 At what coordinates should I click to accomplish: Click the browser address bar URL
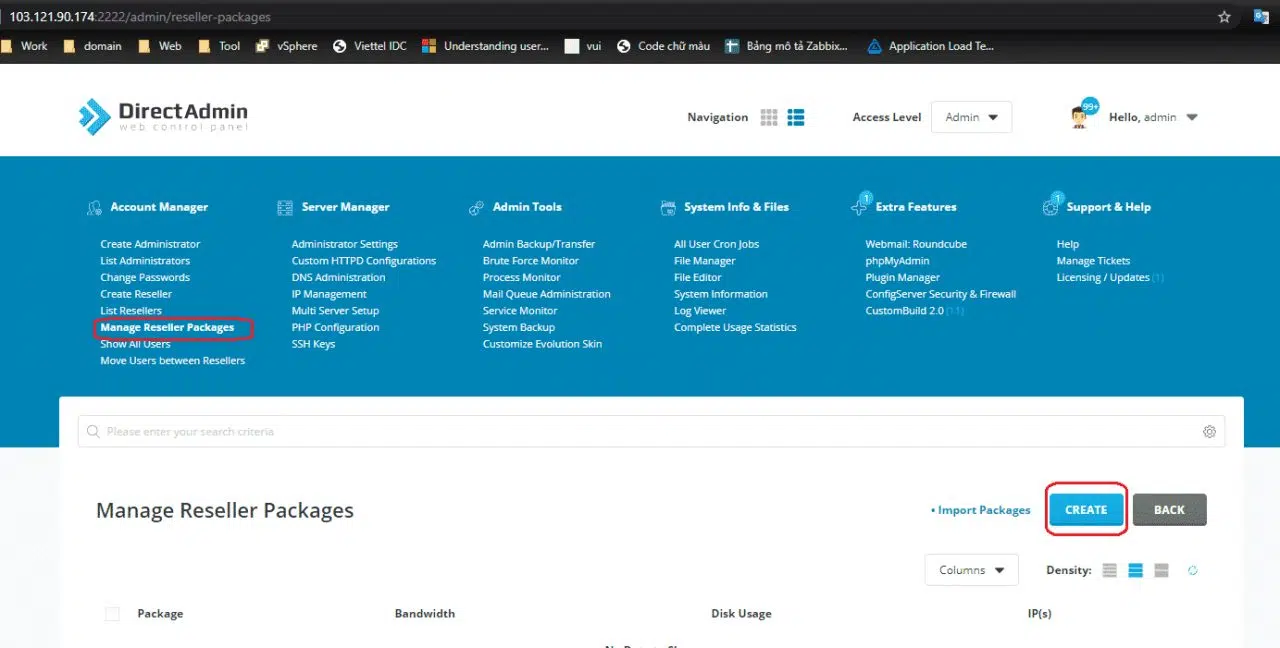(140, 17)
